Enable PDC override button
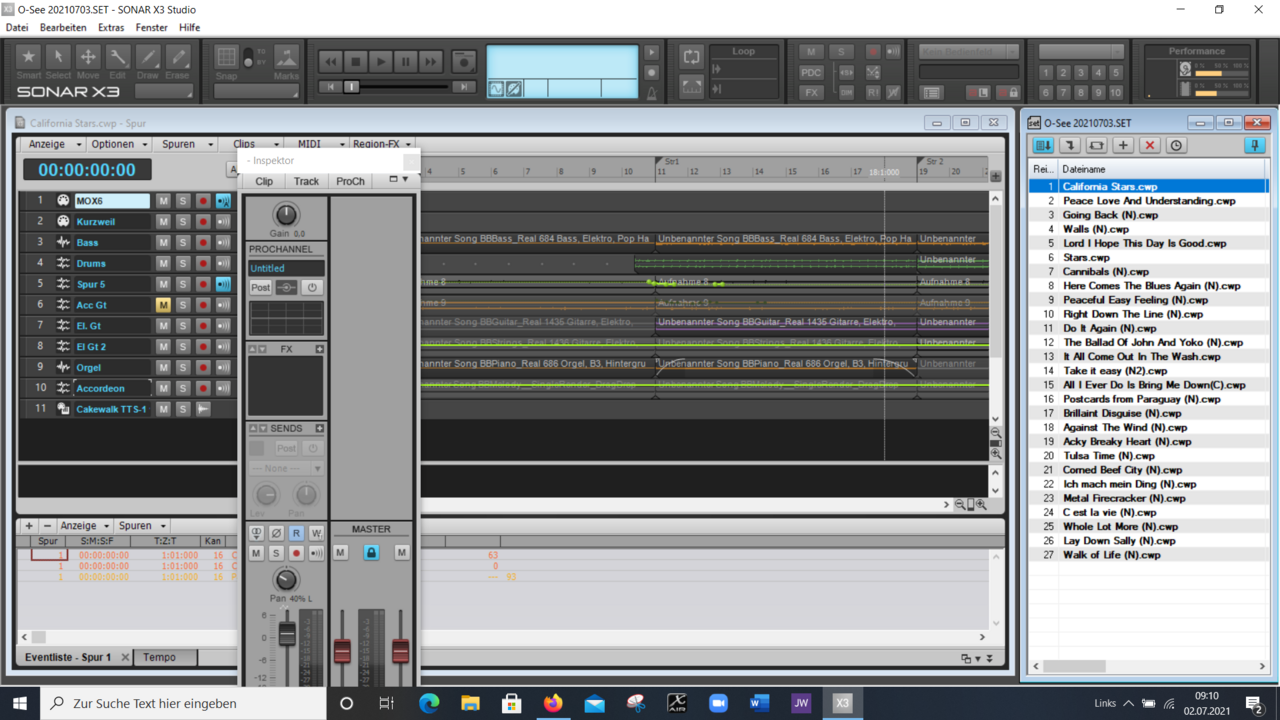This screenshot has height=720, width=1280. (x=811, y=72)
